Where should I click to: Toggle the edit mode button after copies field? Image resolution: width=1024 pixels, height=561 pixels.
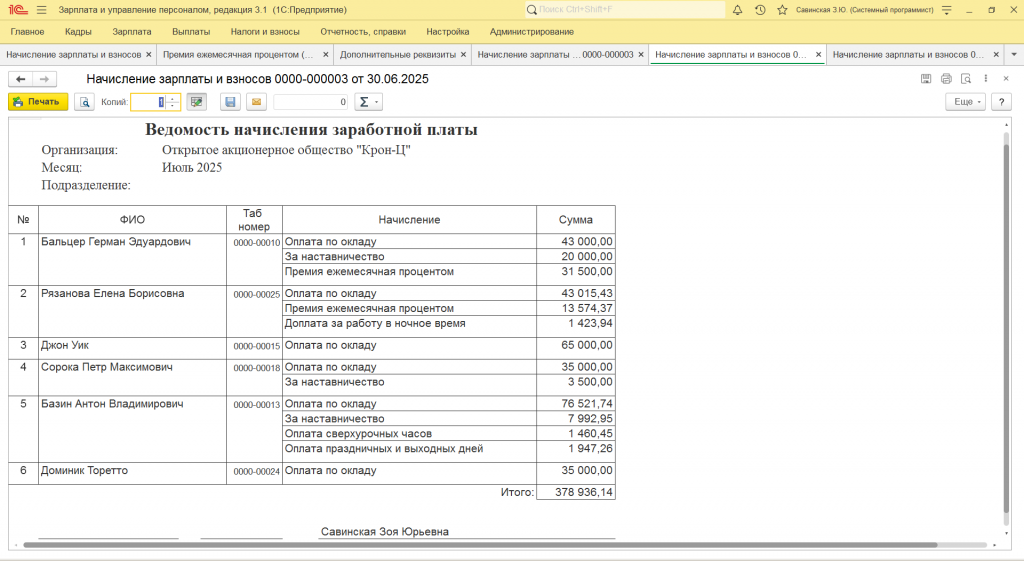196,101
